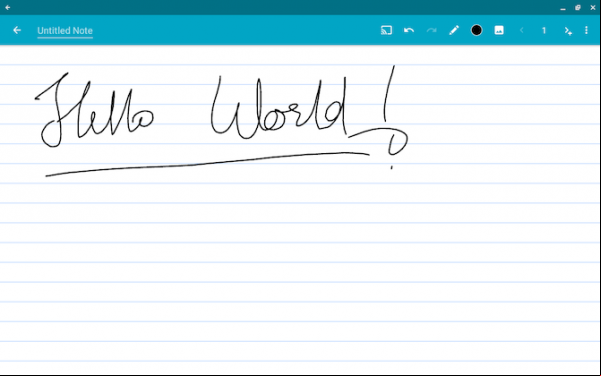Click the window title bar back arrow
This screenshot has width=601, height=376.
coord(8,7)
